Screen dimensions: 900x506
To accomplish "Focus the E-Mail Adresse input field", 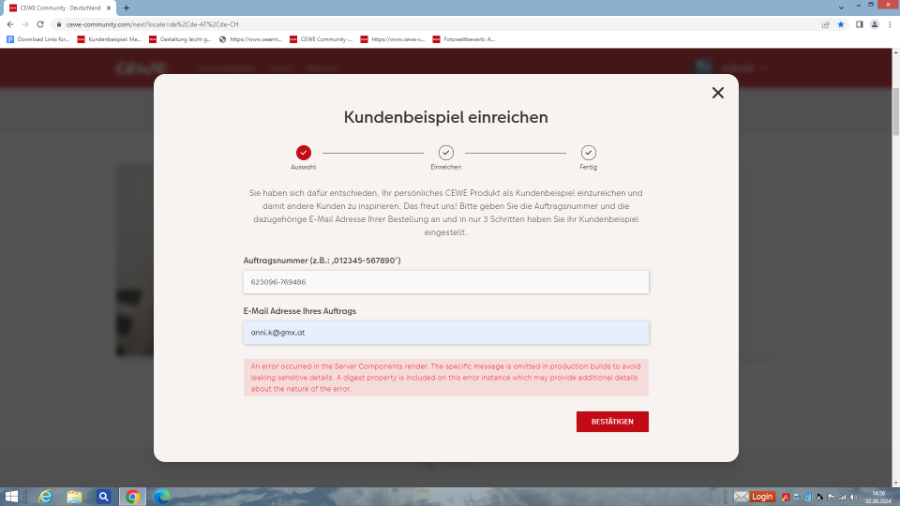I will click(x=446, y=333).
